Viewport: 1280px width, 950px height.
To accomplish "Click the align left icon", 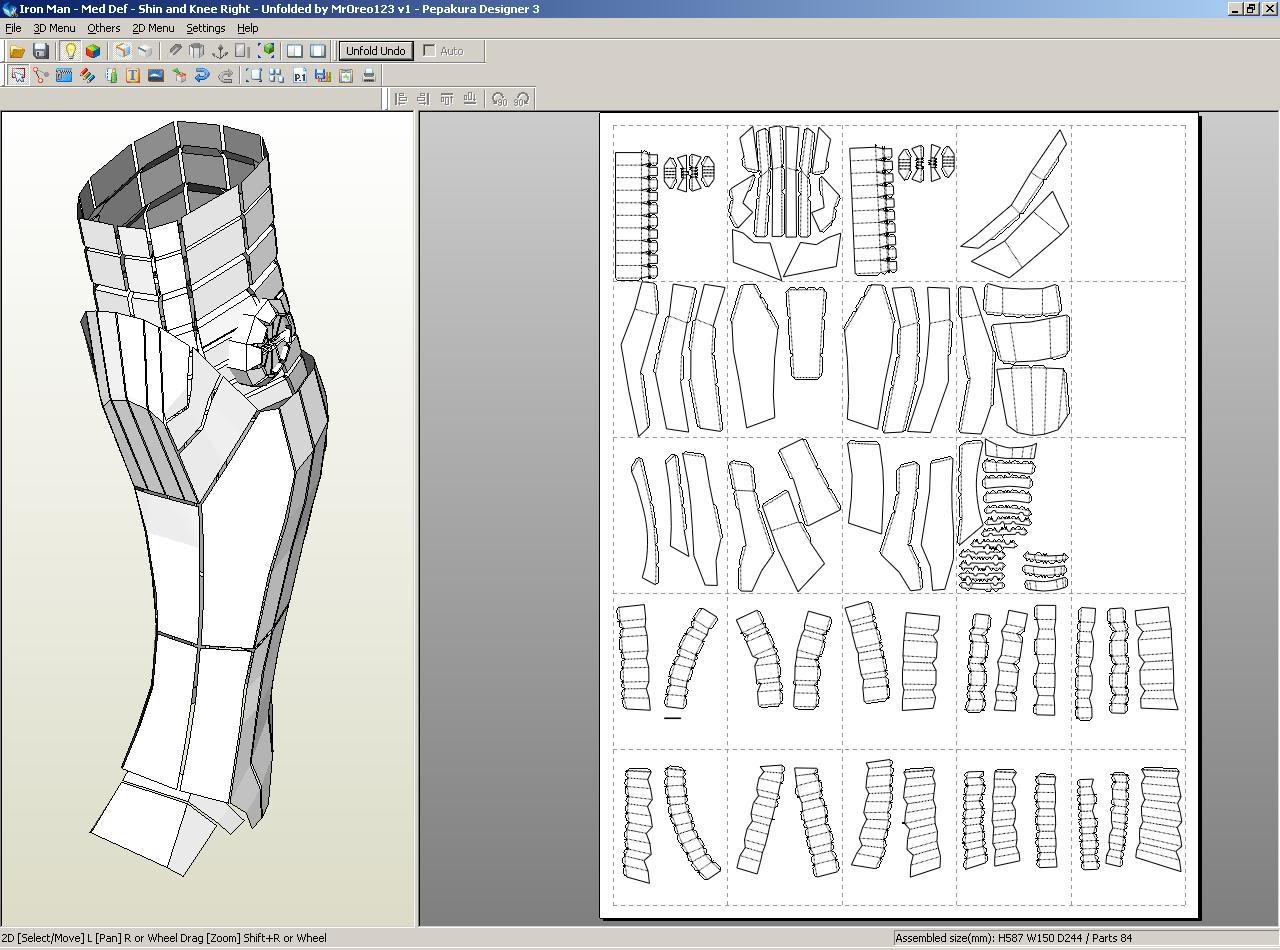I will click(x=401, y=99).
